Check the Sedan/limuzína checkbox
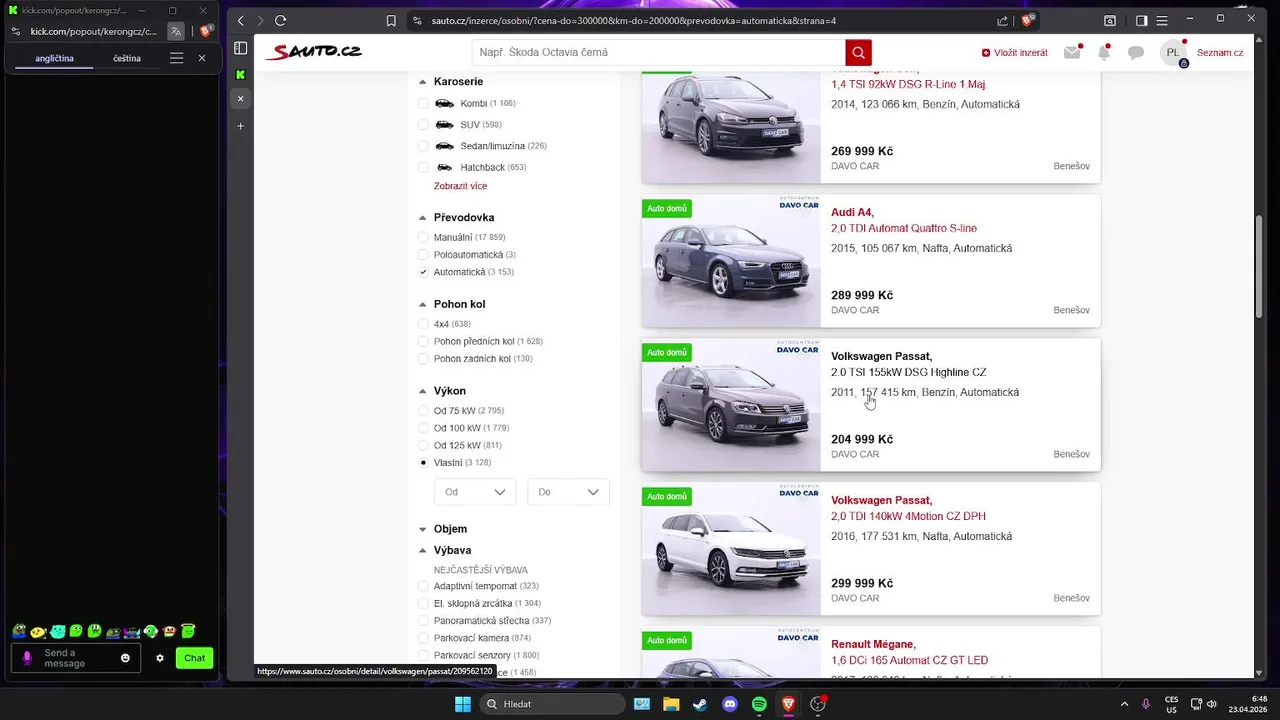Viewport: 1280px width, 720px height. pos(423,146)
